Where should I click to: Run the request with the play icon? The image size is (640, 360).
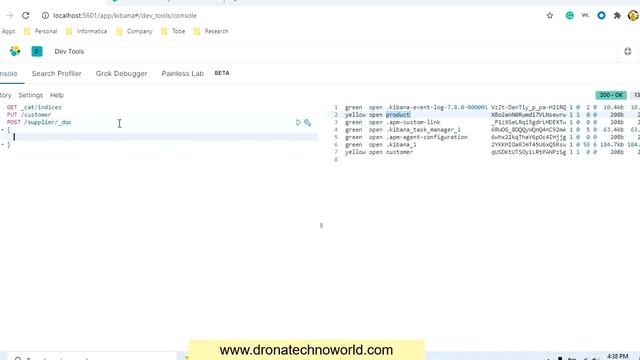298,122
